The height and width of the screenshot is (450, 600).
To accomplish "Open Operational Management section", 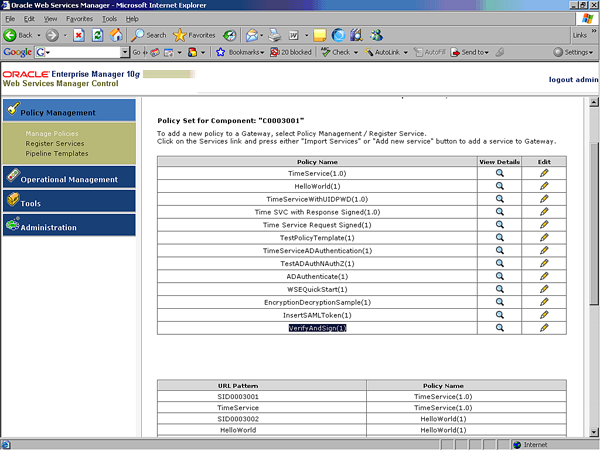I will [x=69, y=177].
